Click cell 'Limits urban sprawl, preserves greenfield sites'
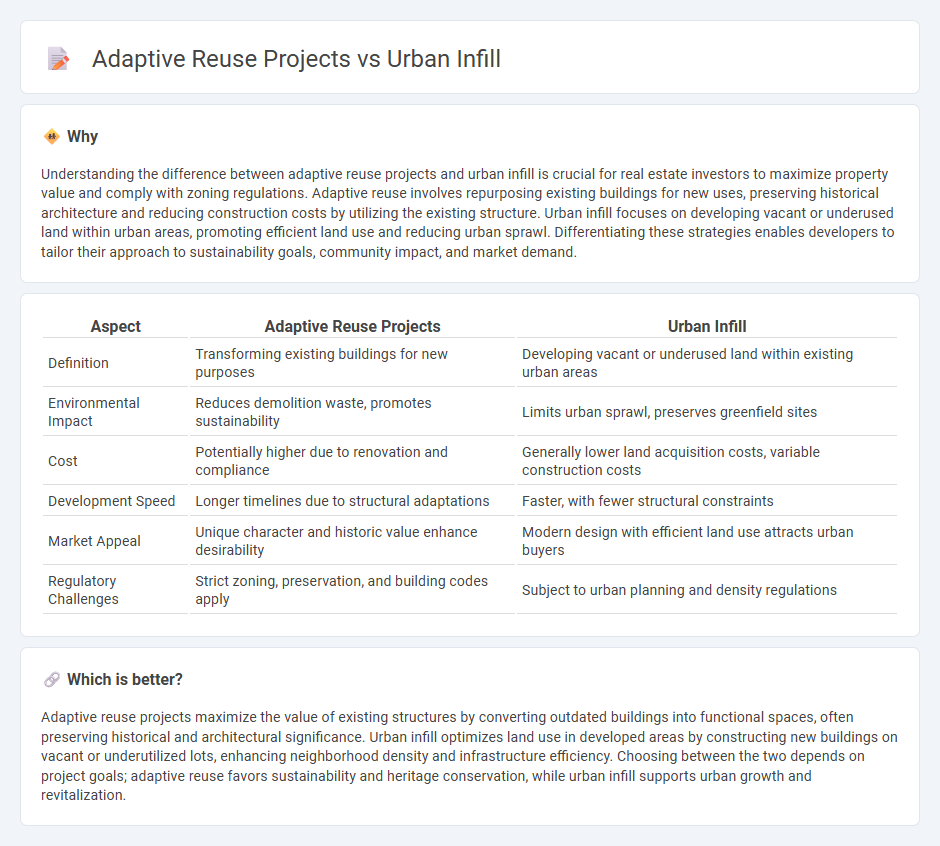 (x=707, y=412)
